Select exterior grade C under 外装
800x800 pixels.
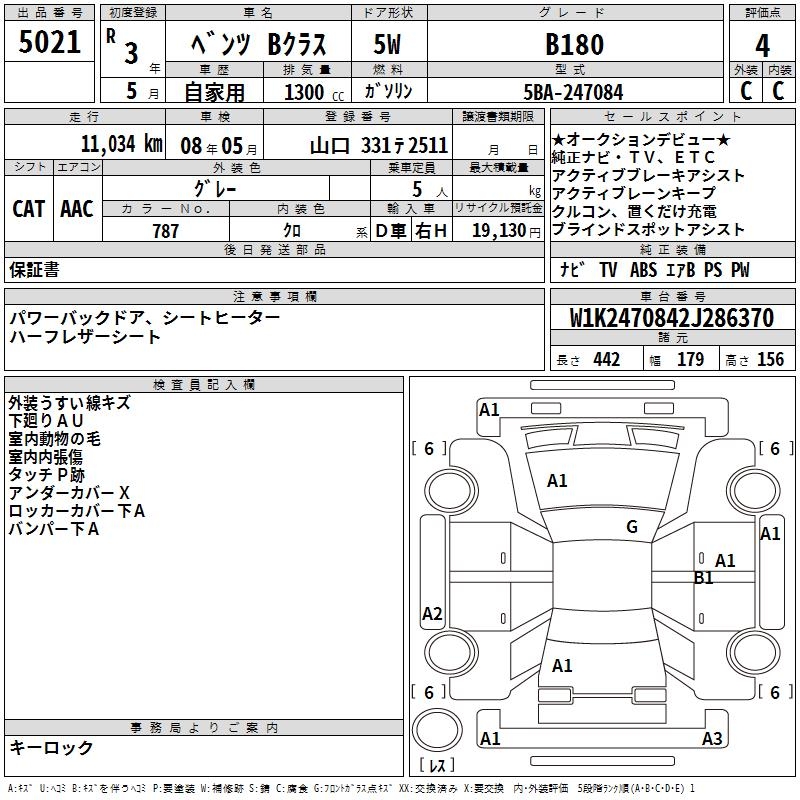tap(746, 91)
